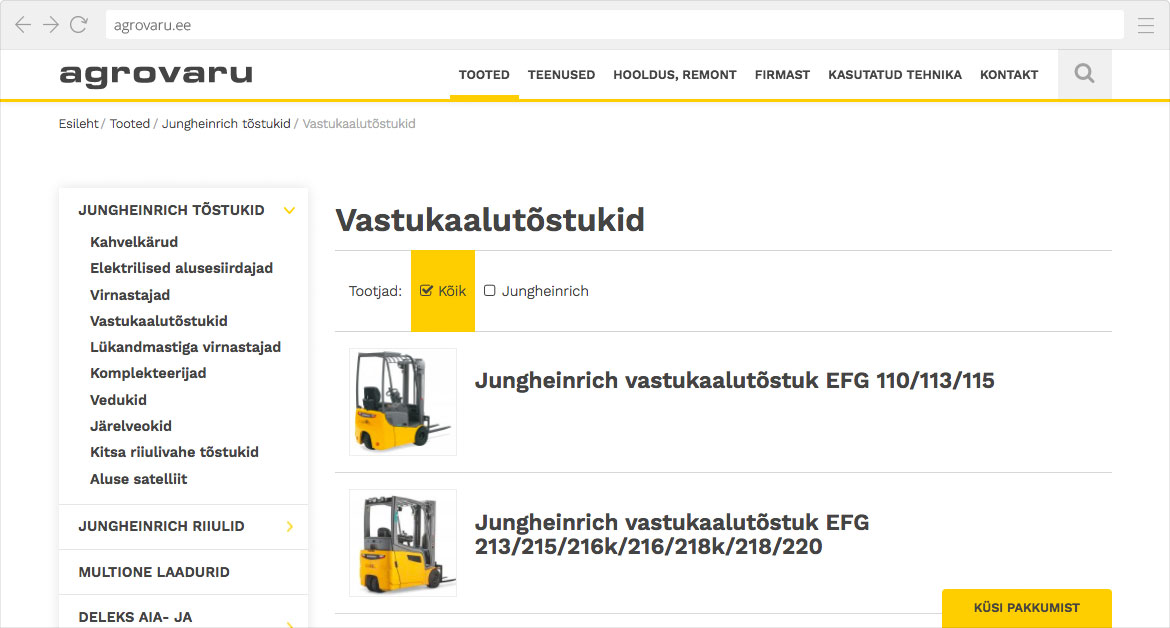Click the Küsi Pakkumist button
1170x628 pixels.
click(1027, 608)
